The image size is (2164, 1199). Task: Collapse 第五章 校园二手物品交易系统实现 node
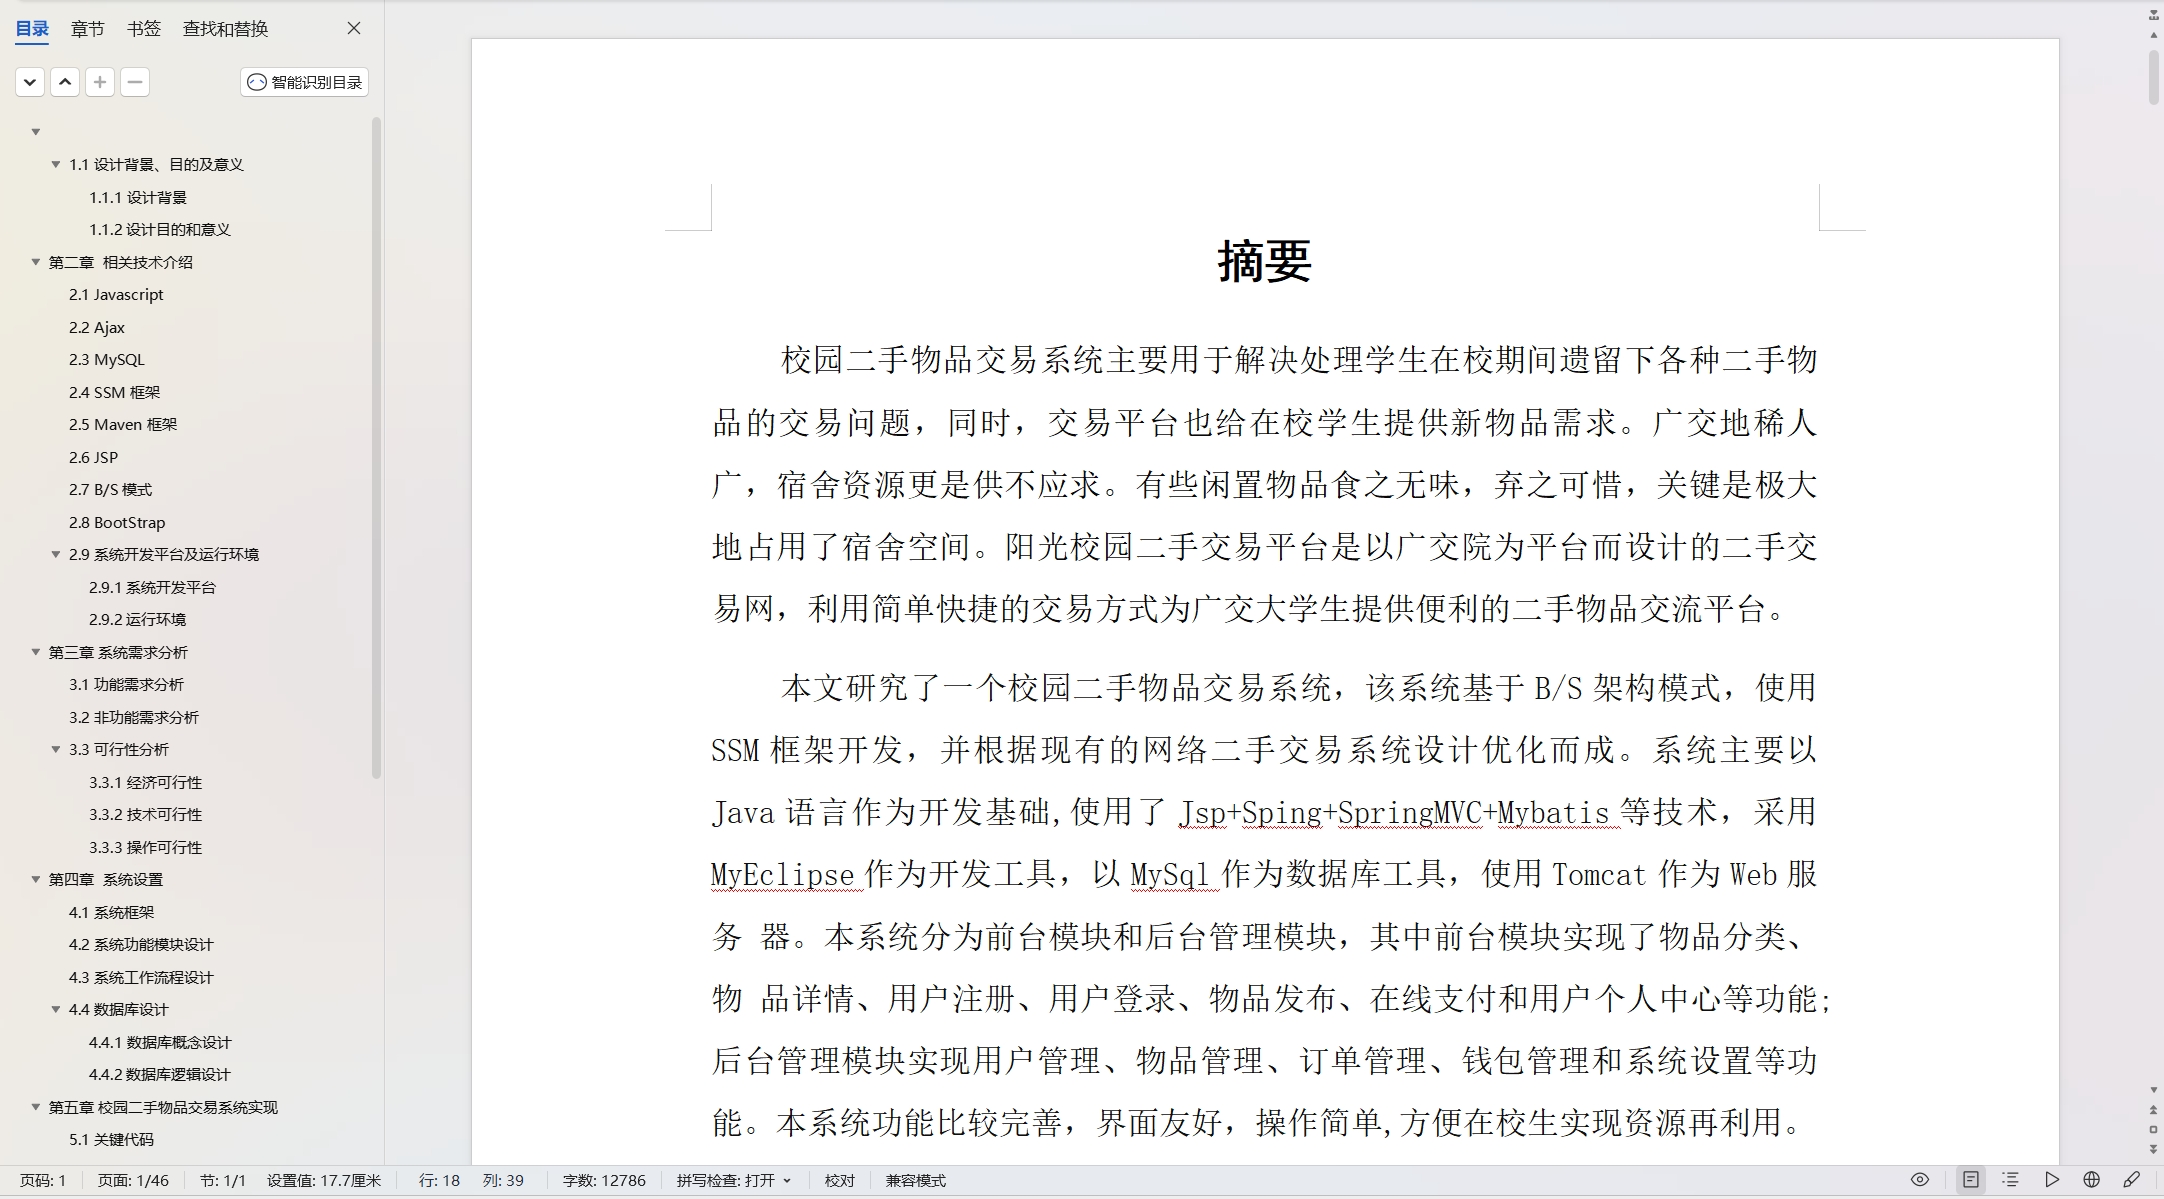point(36,1107)
